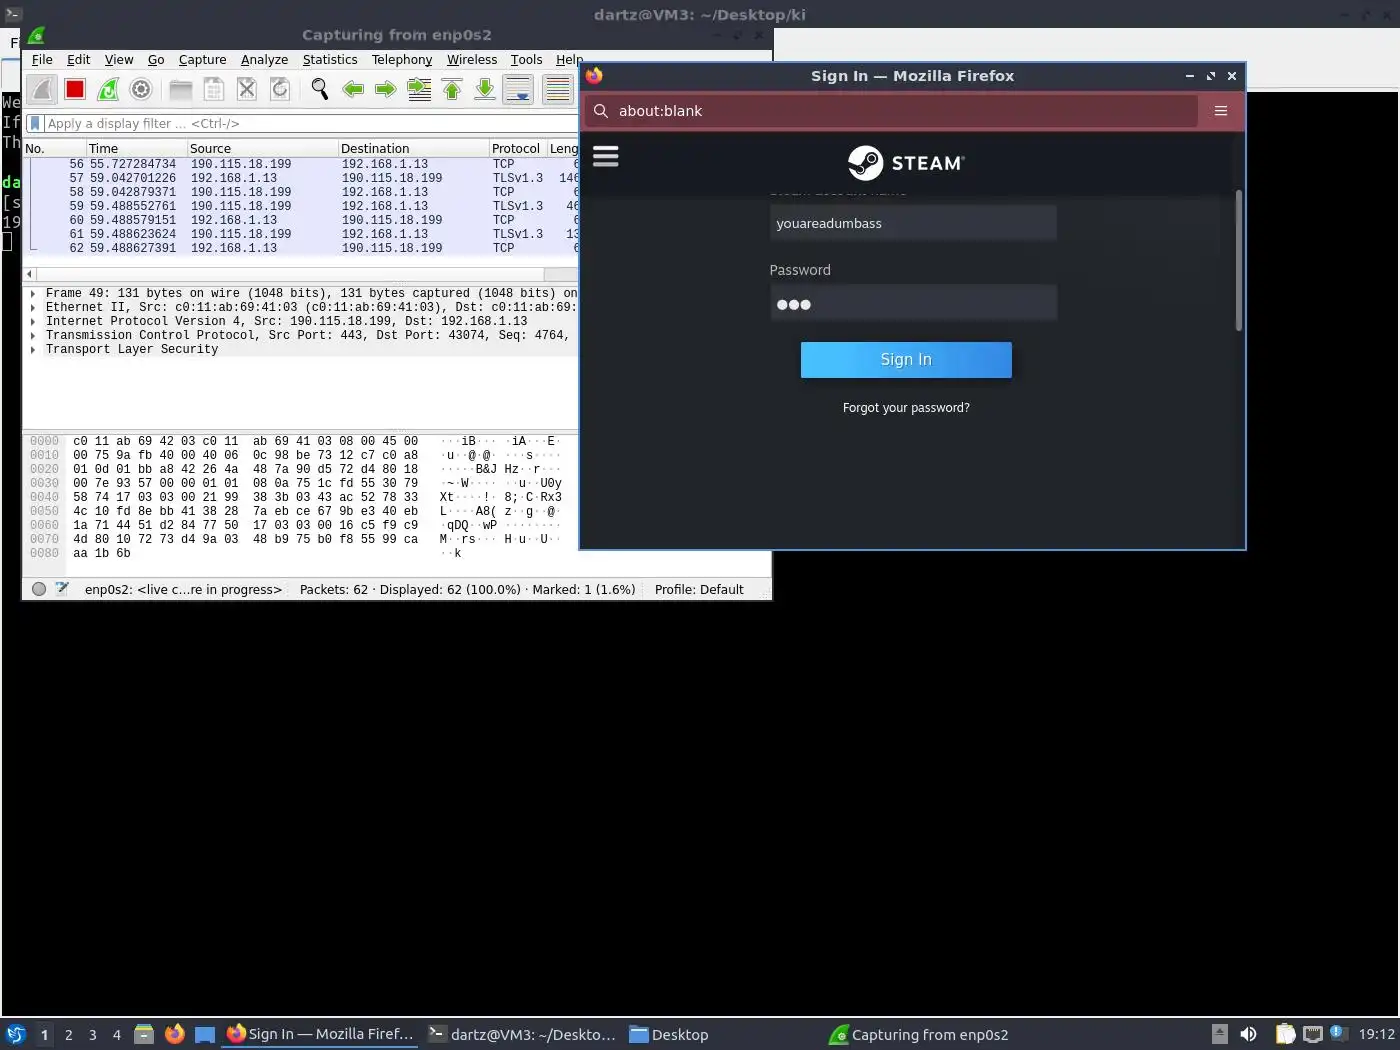
Task: Click the Steam password field
Action: pyautogui.click(x=913, y=303)
